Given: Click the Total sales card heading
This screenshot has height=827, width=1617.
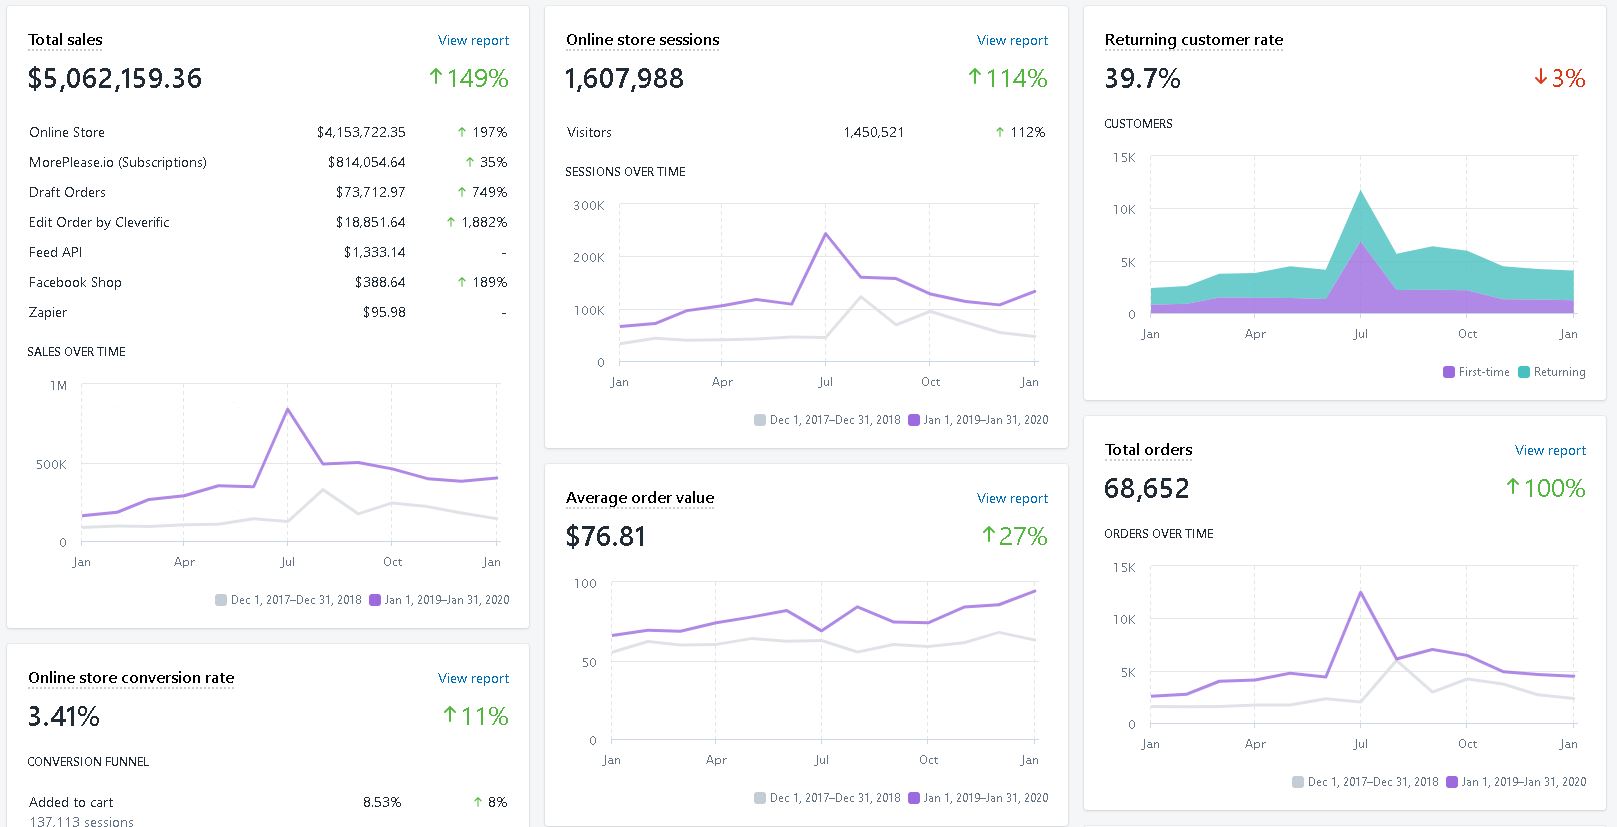Looking at the screenshot, I should point(65,40).
